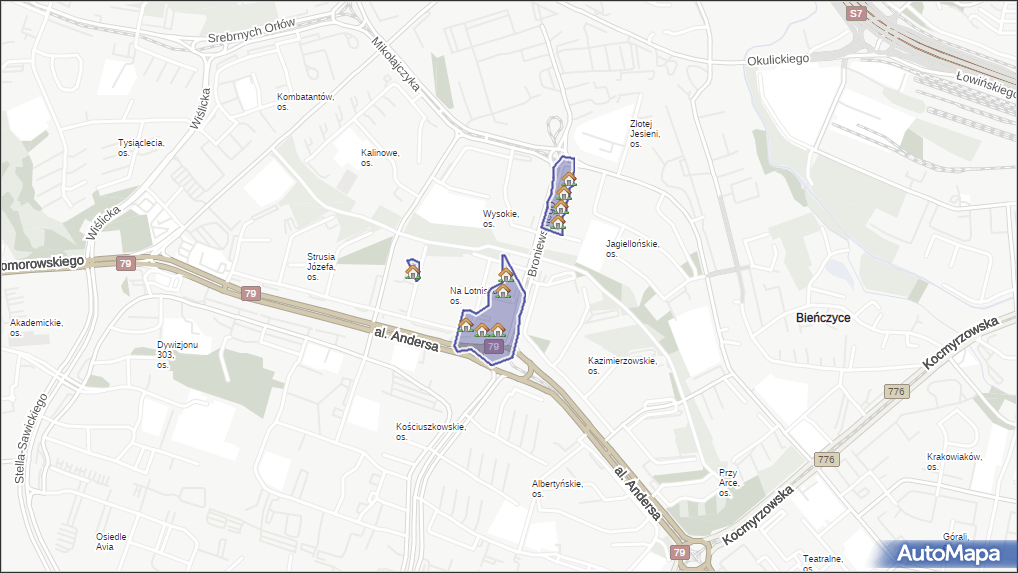Click the Kościuszkowskie os. label
Viewport: 1018px width, 573px height.
point(430,431)
